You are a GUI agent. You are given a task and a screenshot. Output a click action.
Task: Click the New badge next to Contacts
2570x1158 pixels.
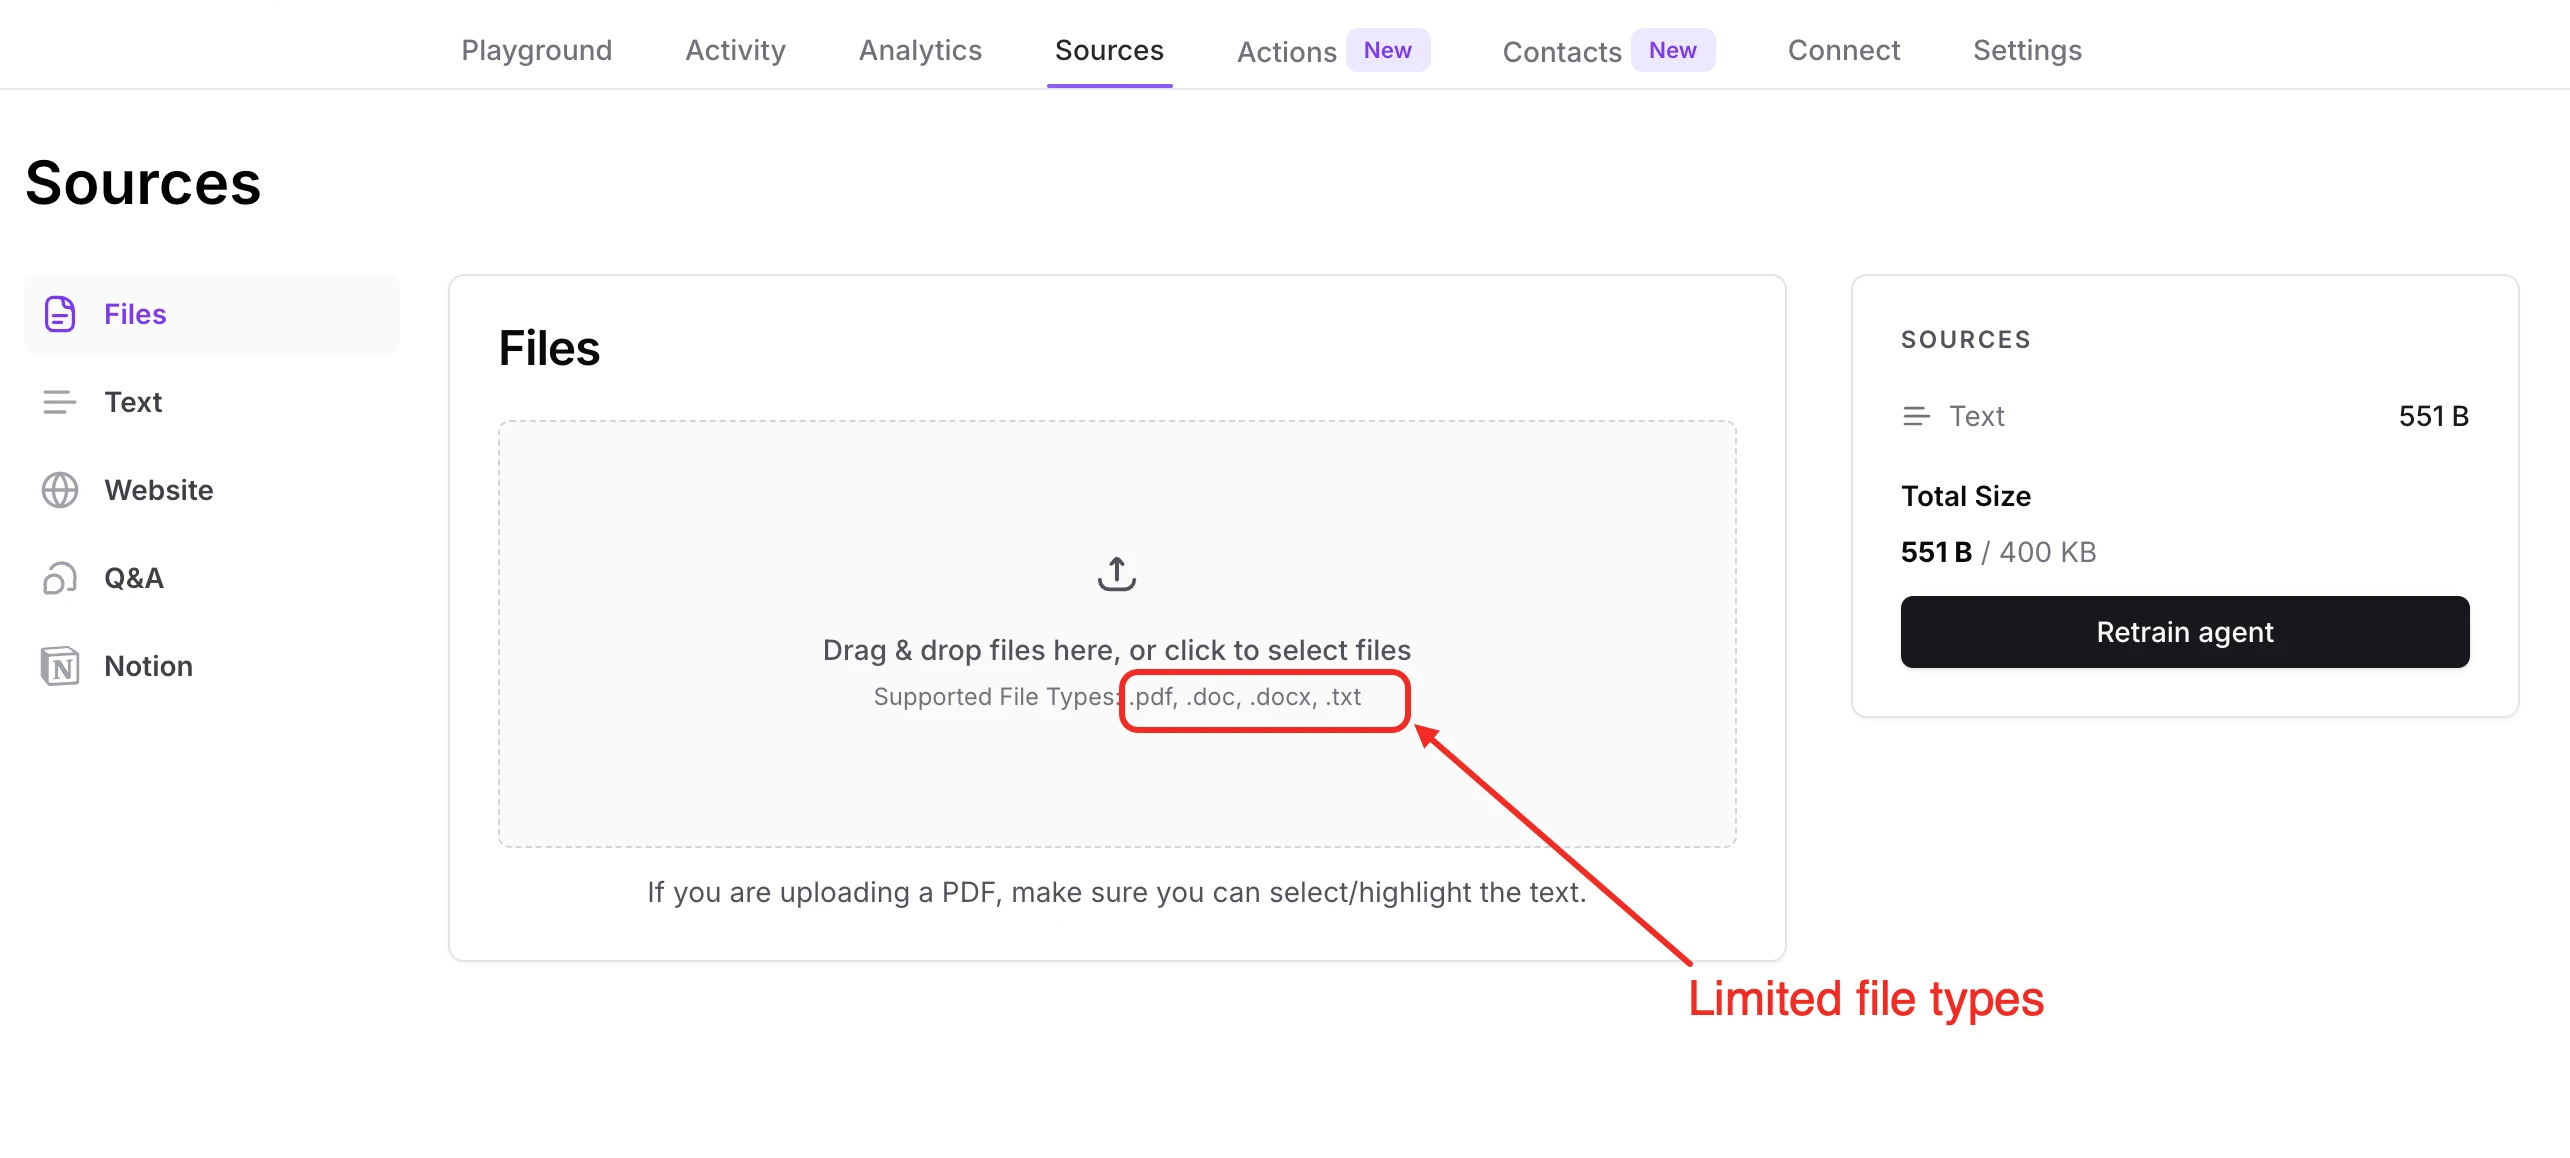point(1673,50)
